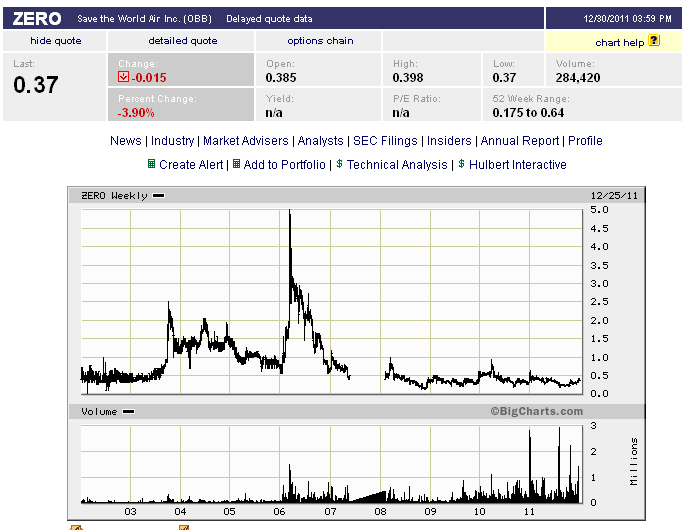This screenshot has width=682, height=530.
Task: Click the Volume chart legend label
Action: click(99, 411)
